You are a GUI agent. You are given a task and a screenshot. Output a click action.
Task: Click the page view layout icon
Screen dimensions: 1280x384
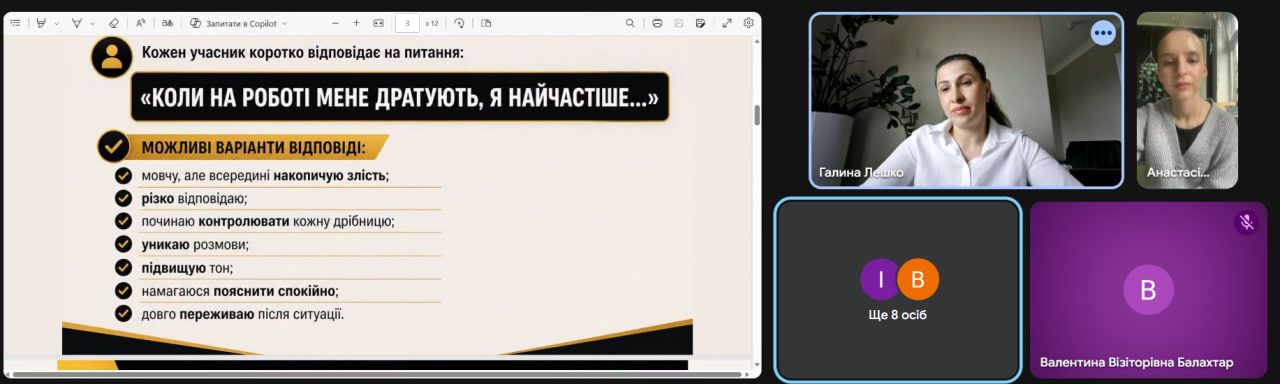coord(486,22)
